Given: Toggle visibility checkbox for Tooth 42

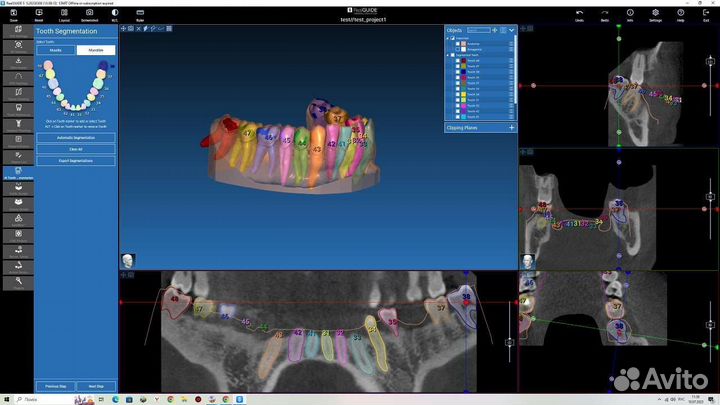Looking at the screenshot, I should 457,111.
